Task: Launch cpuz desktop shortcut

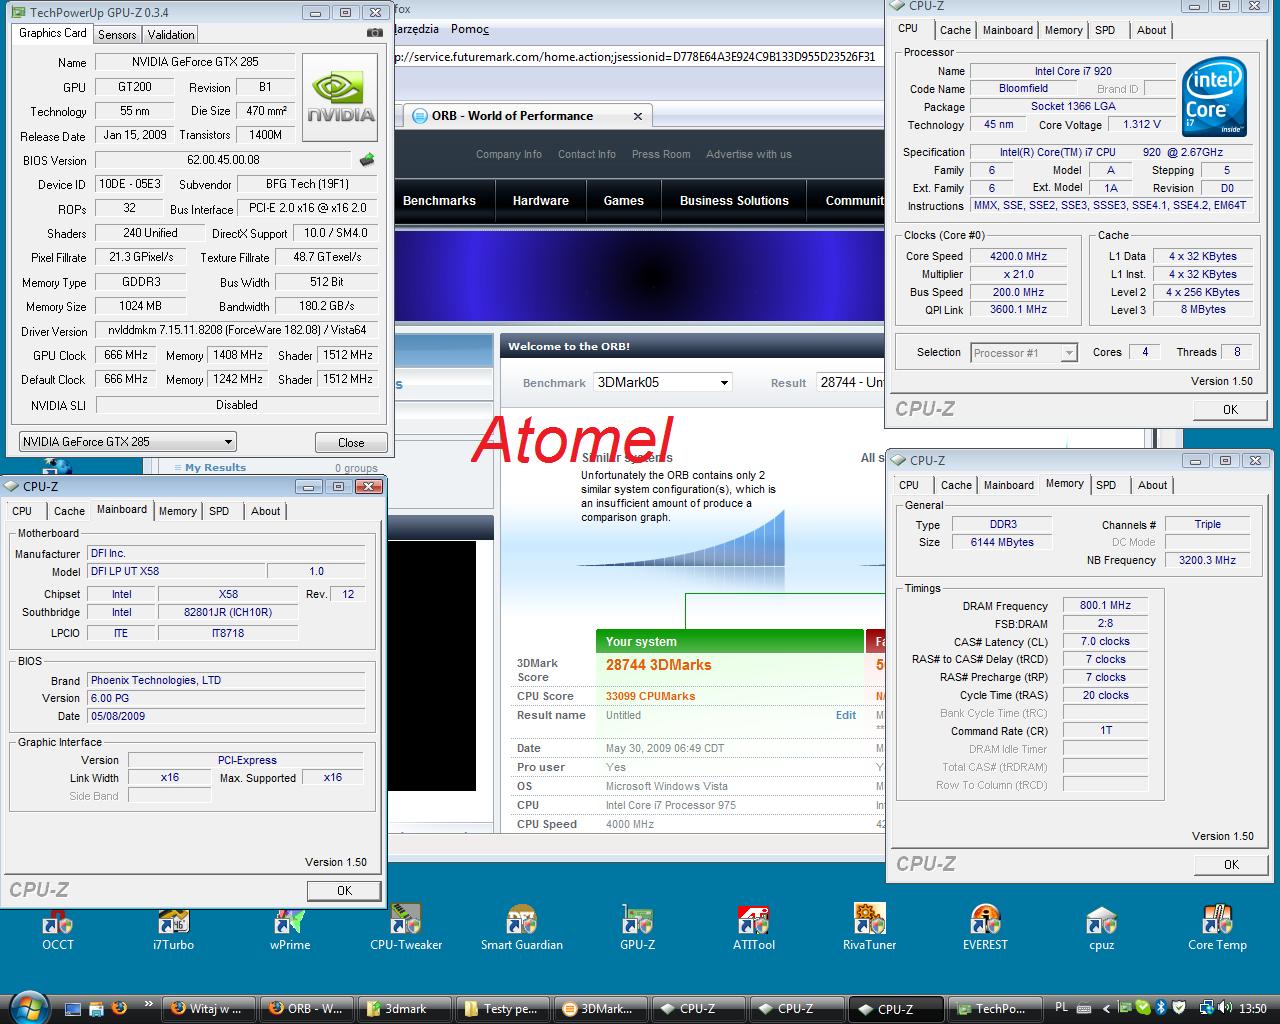Action: point(1101,926)
